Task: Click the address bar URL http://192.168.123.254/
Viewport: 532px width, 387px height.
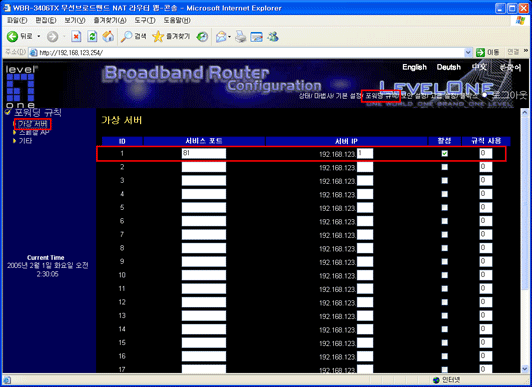Action: [x=71, y=53]
